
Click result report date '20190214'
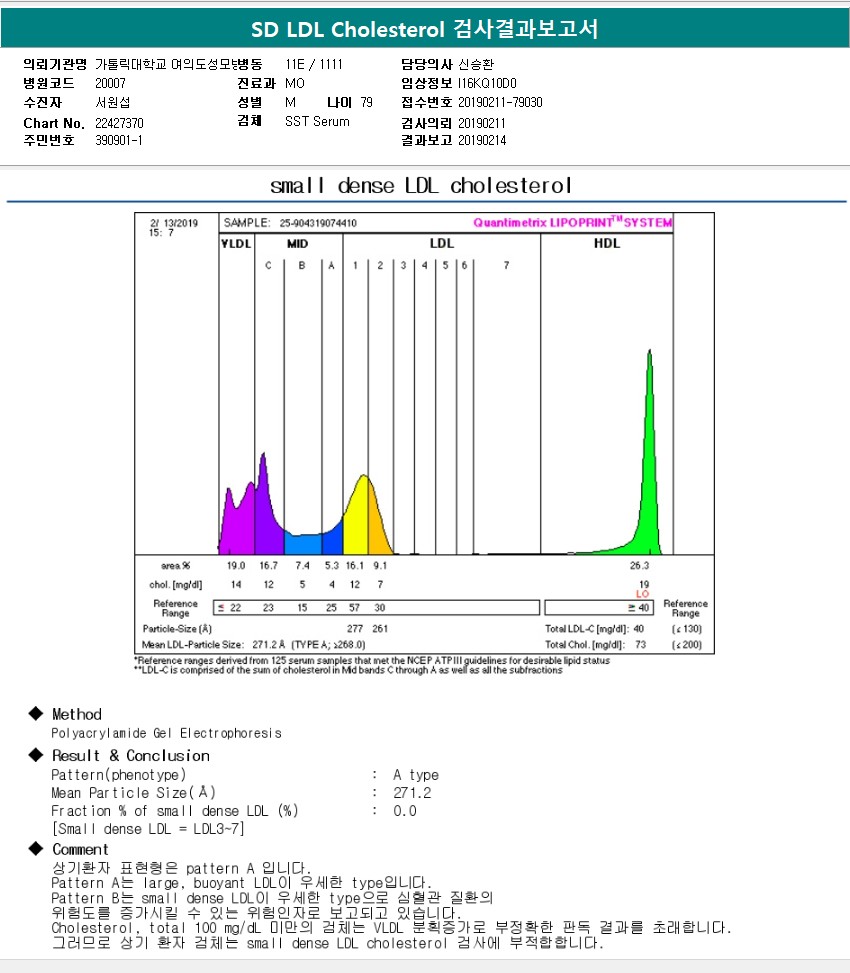click(x=482, y=141)
